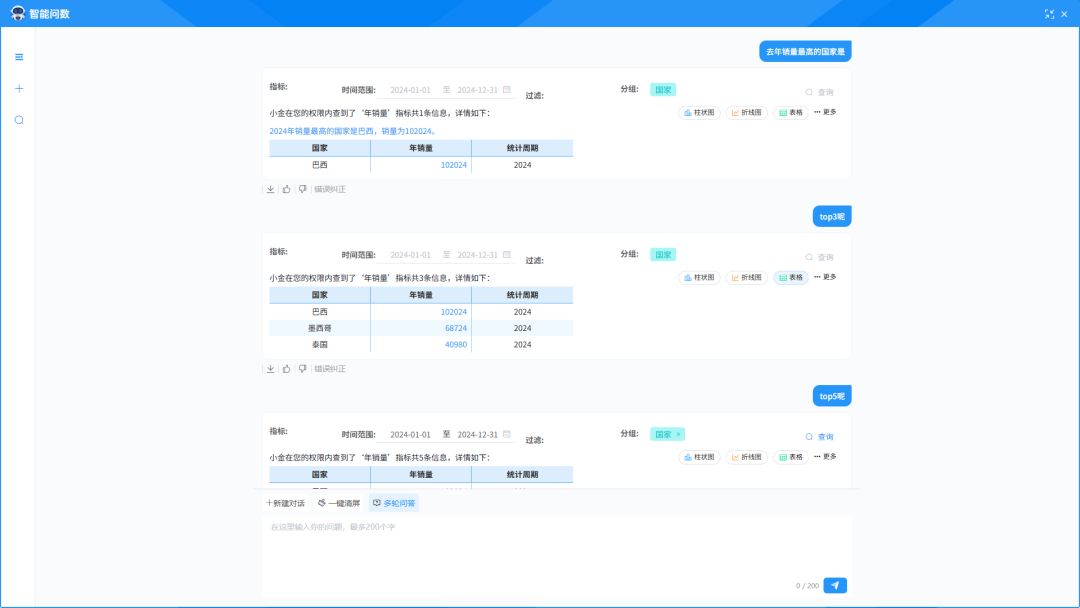Give thumbs up to the first answer
1080x608 pixels.
(x=286, y=189)
